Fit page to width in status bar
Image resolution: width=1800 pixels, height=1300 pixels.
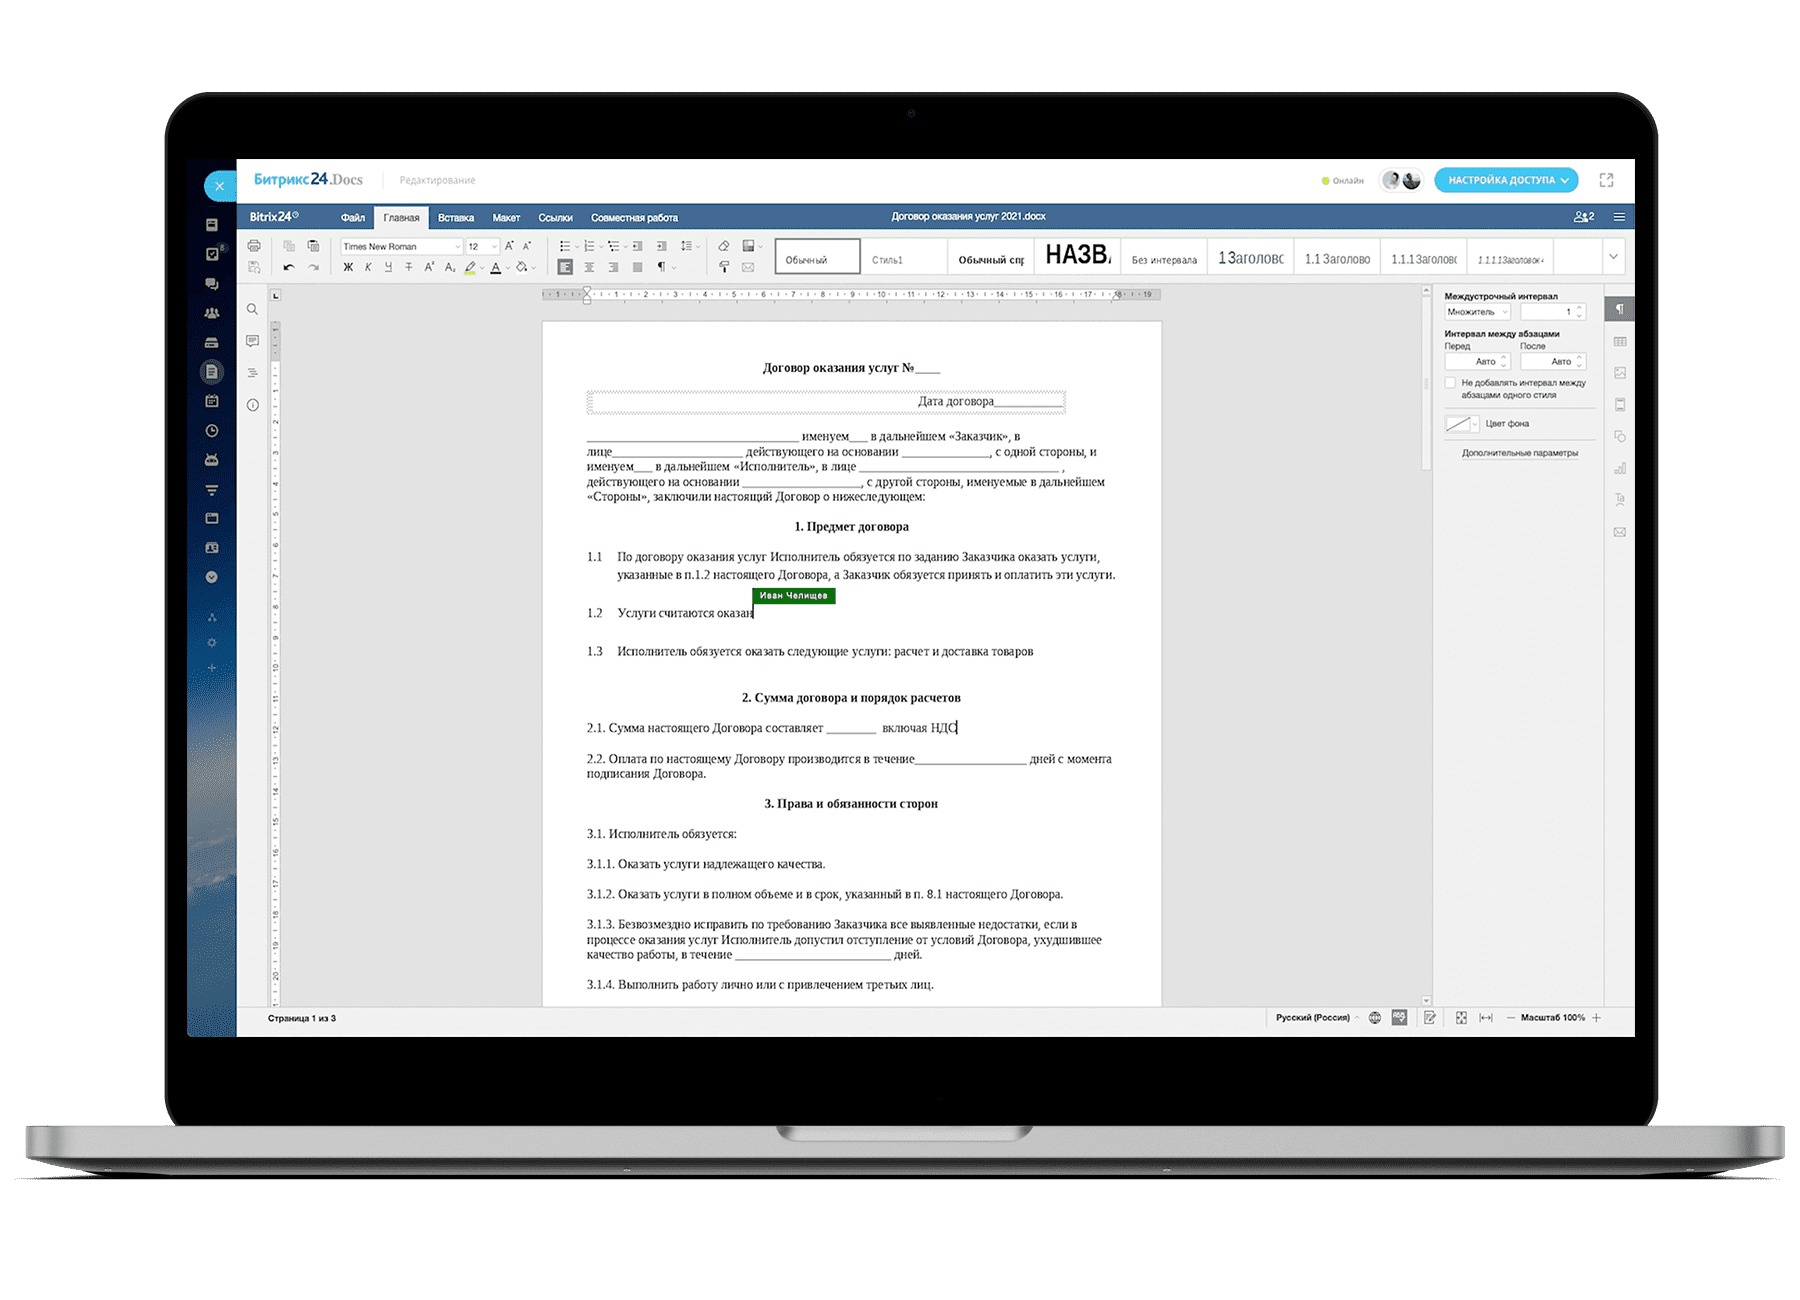point(1486,1018)
